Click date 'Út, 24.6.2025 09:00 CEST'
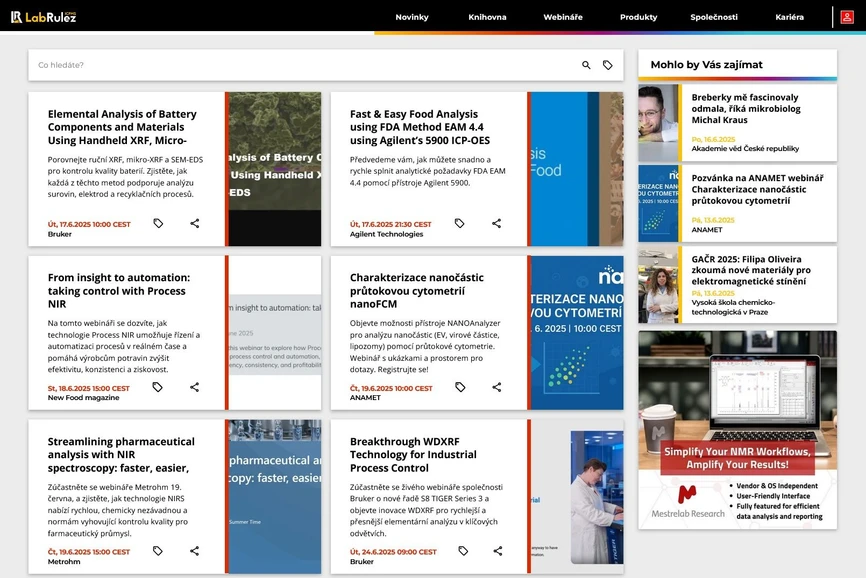The image size is (866, 578). pos(393,552)
